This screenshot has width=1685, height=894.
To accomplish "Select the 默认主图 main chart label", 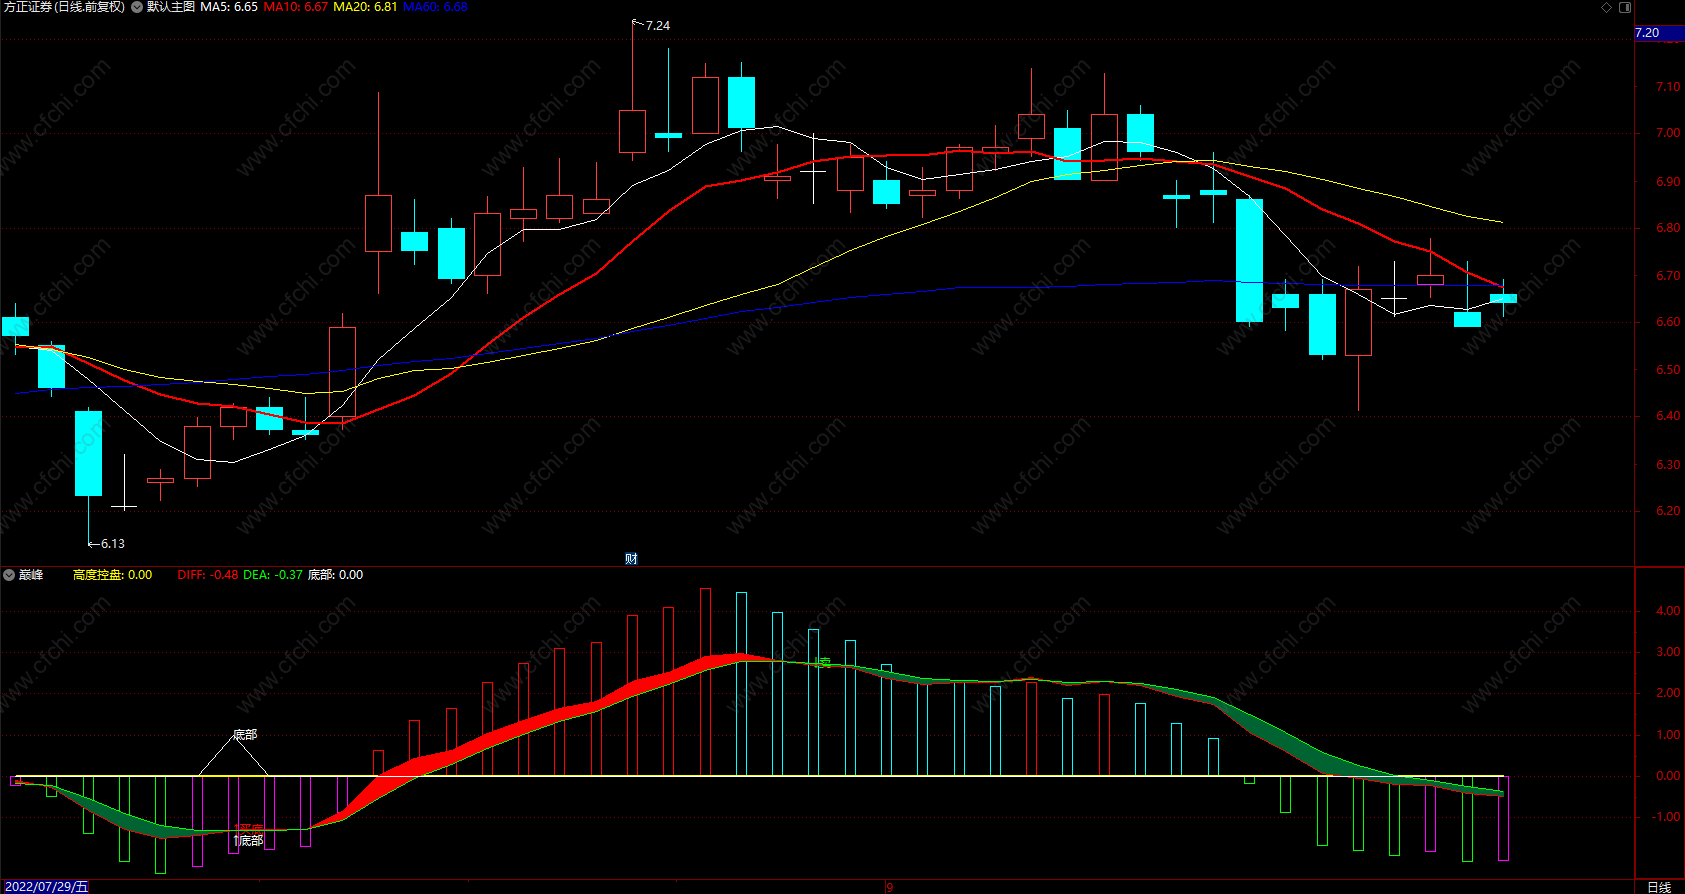I will [170, 7].
